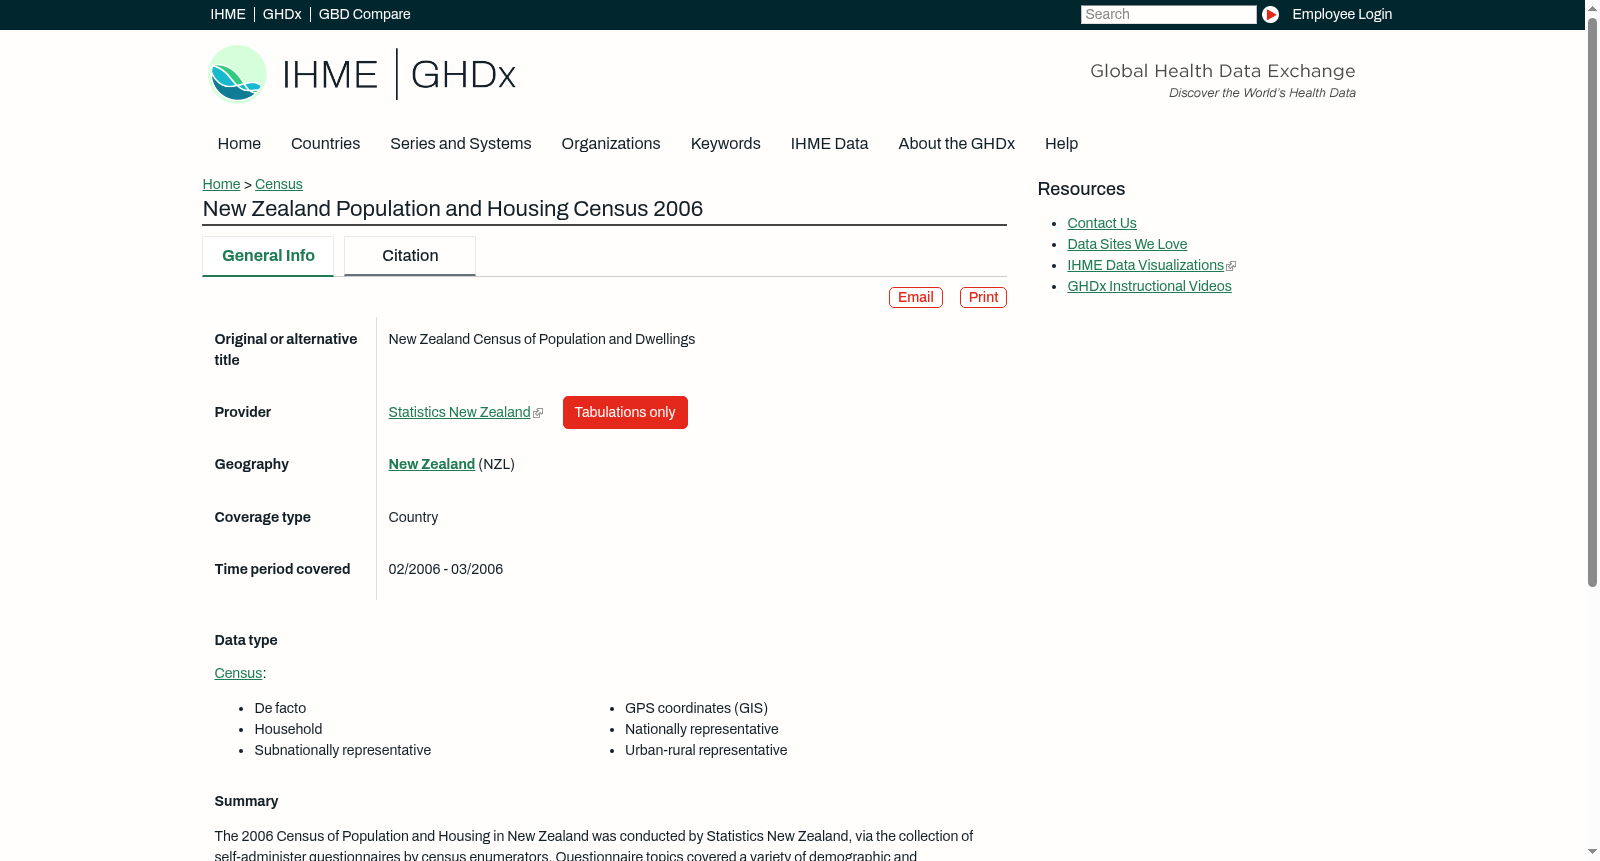The width and height of the screenshot is (1600, 861).
Task: Open Contact Us resource link
Action: (x=1102, y=223)
